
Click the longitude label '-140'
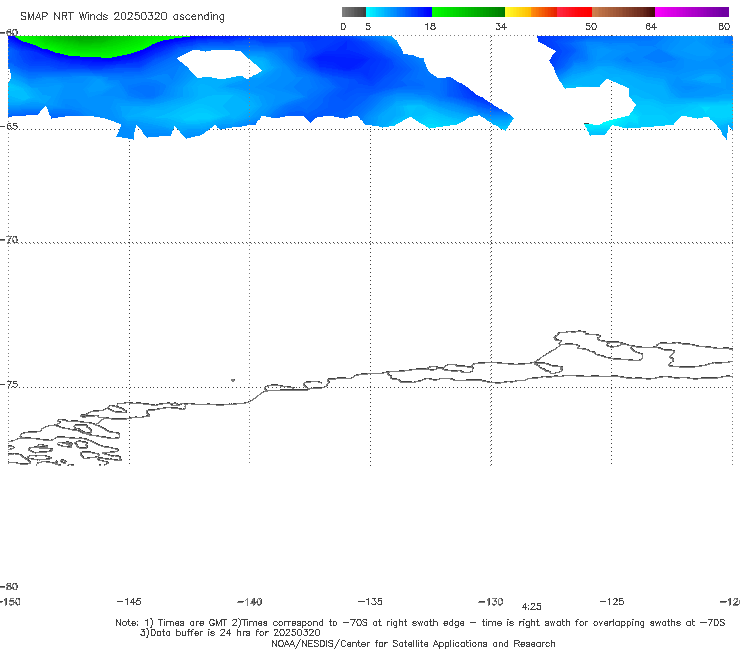pos(250,601)
